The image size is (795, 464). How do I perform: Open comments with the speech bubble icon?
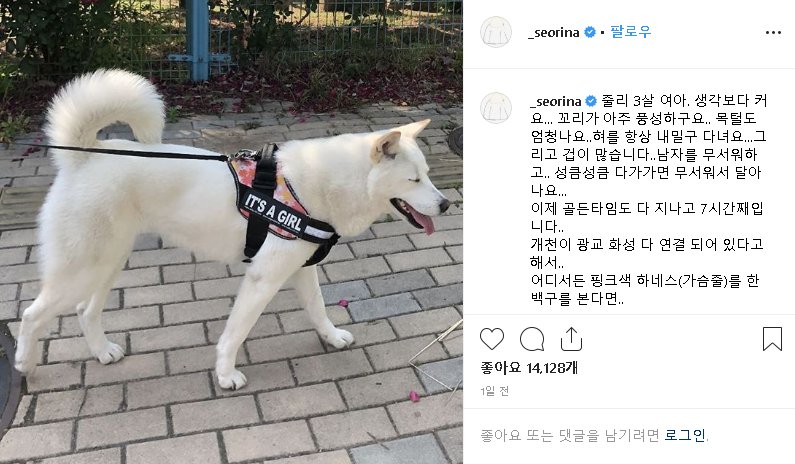tap(532, 339)
